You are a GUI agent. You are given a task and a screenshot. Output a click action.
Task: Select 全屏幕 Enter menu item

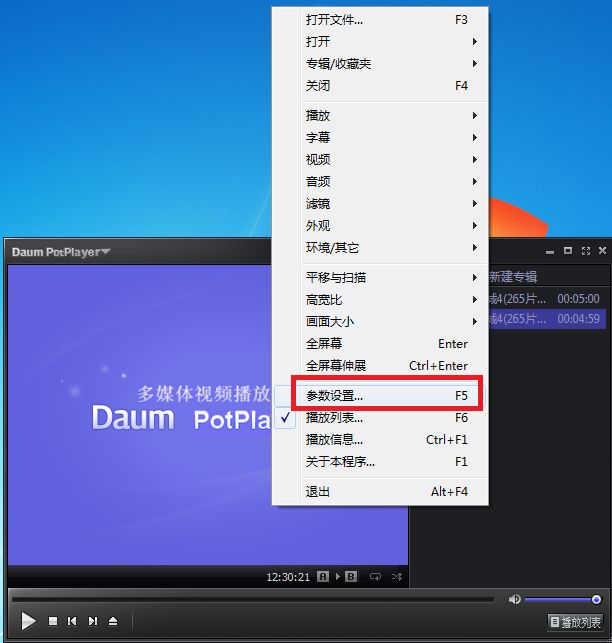[x=380, y=344]
